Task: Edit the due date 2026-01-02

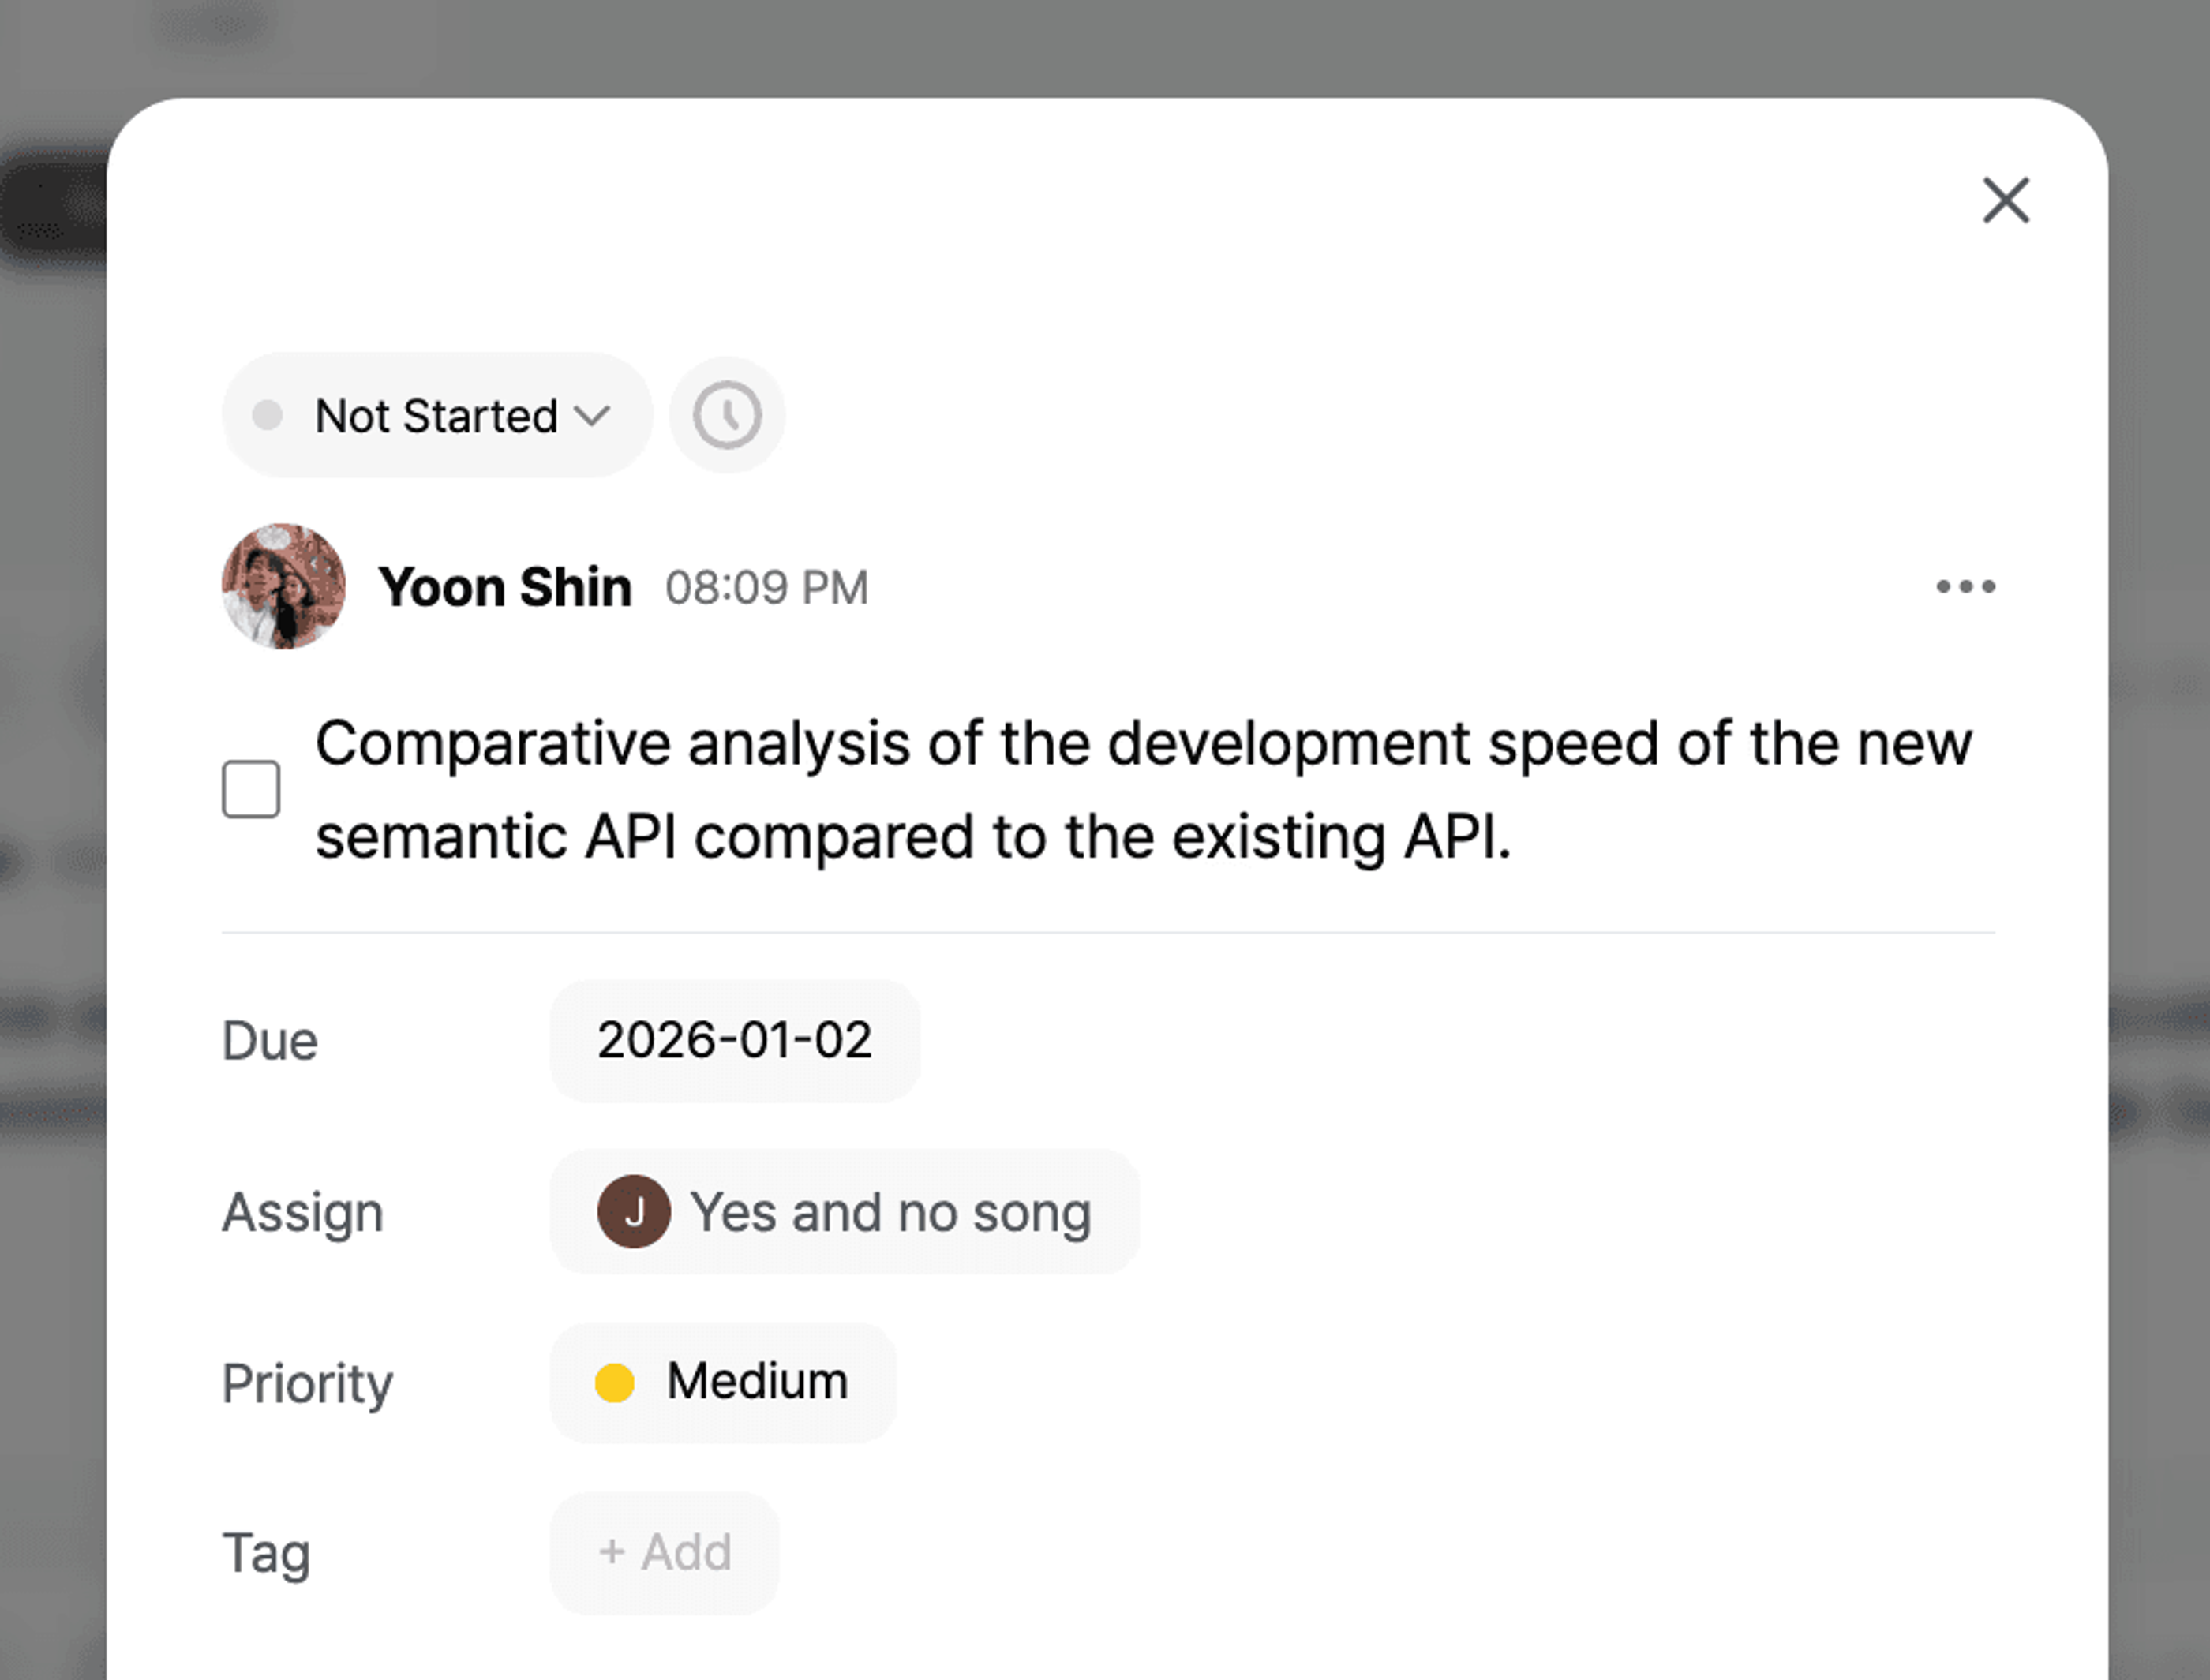Action: (734, 1041)
